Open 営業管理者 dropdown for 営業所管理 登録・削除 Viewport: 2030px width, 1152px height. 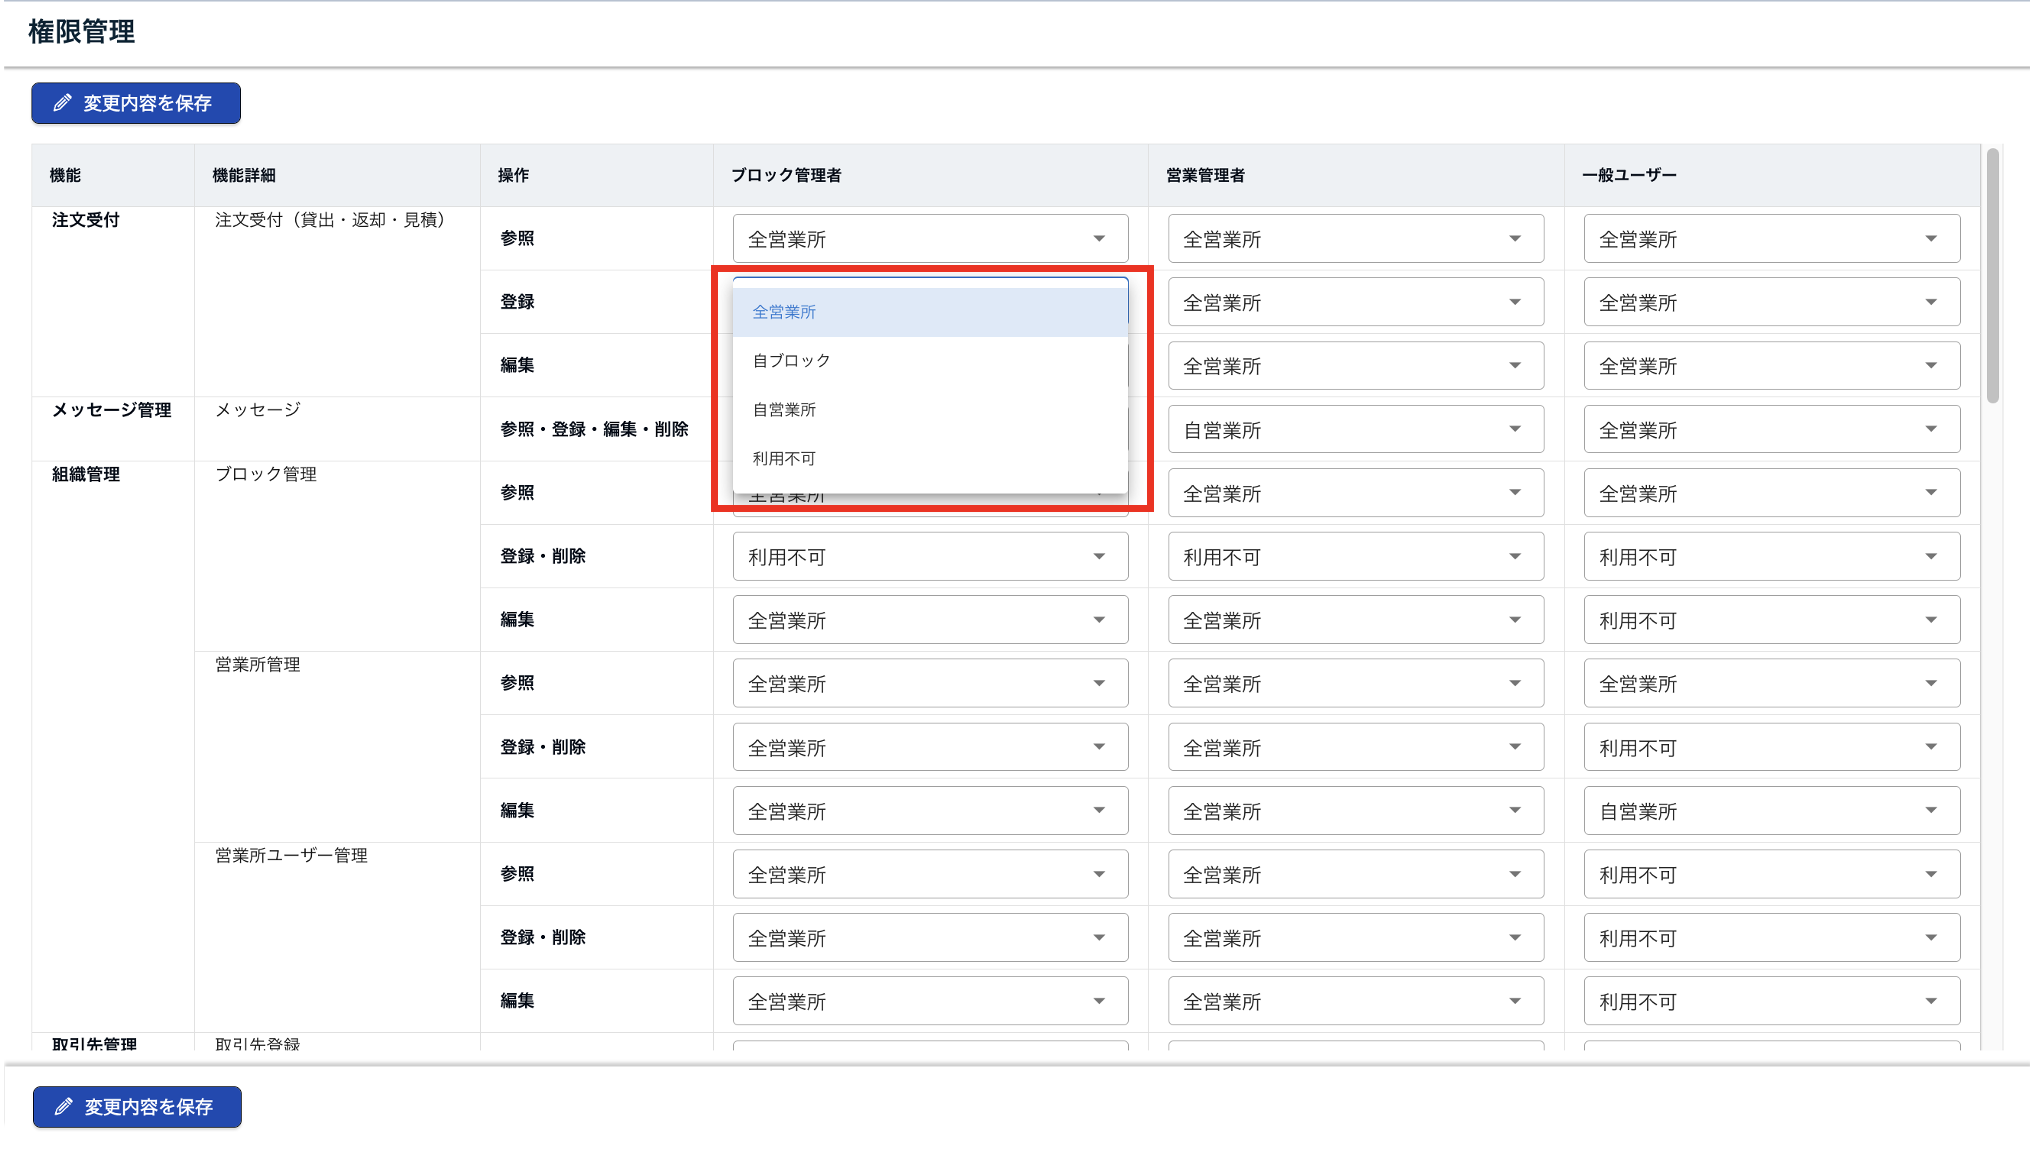[1356, 747]
